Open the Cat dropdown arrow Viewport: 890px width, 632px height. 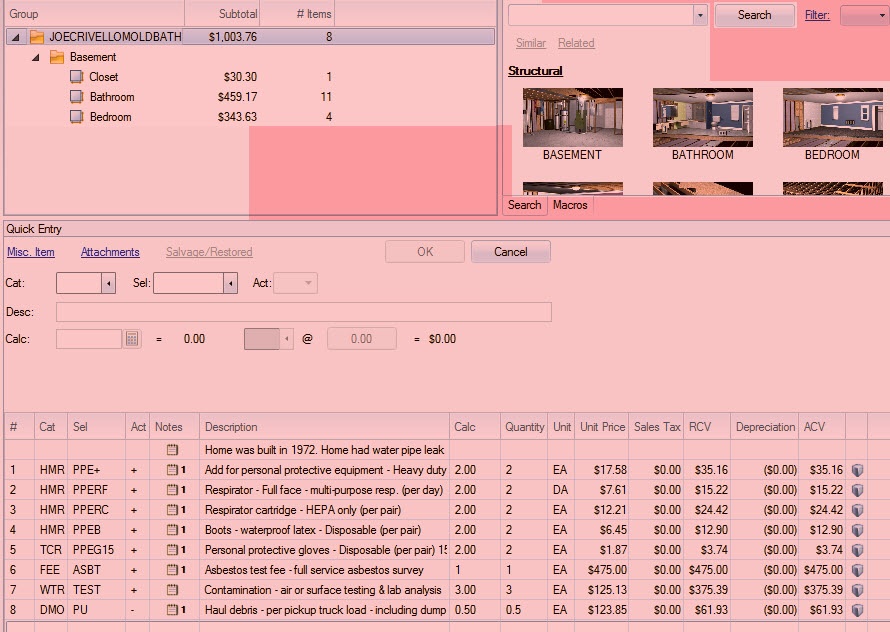(x=108, y=283)
